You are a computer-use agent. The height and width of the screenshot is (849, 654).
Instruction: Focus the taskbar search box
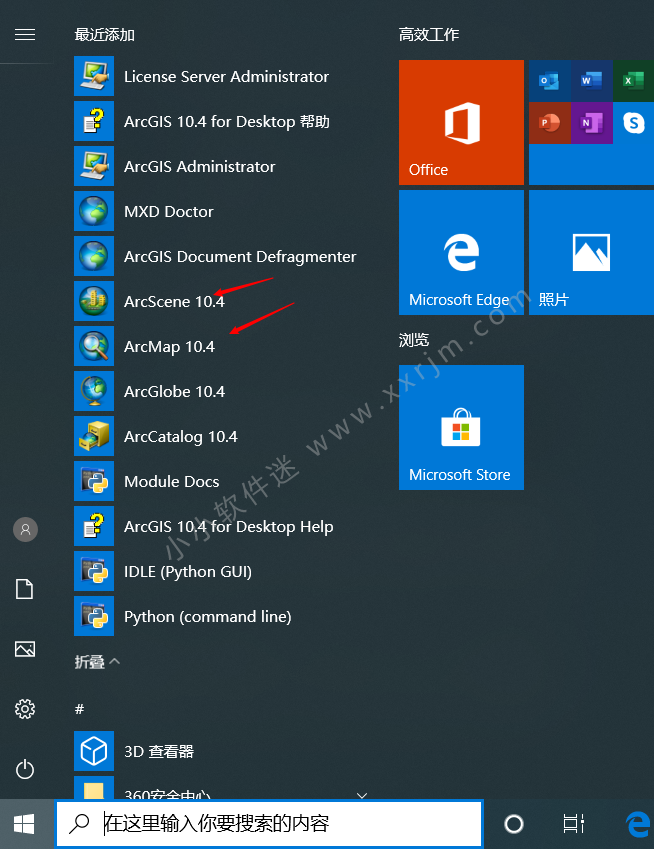(x=269, y=824)
